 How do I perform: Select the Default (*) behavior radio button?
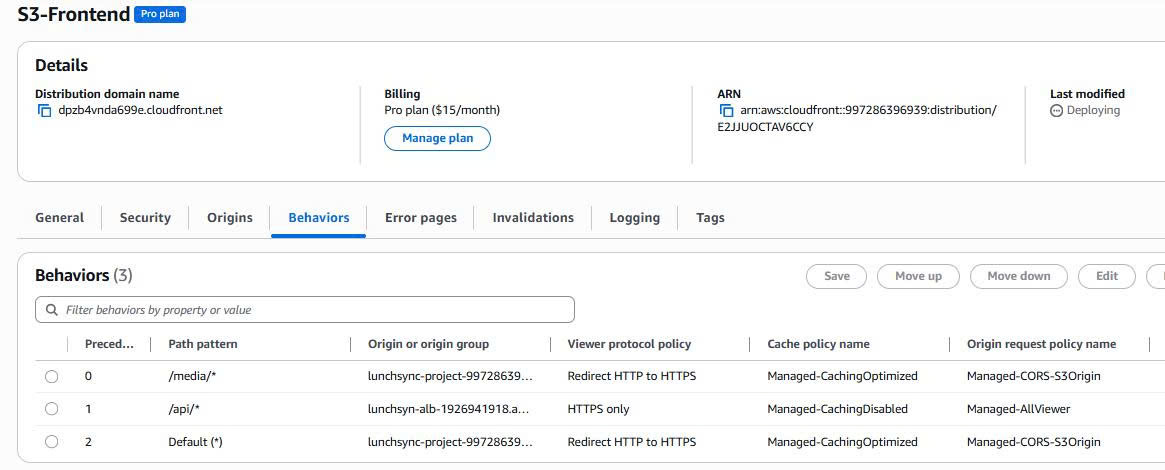[x=52, y=442]
